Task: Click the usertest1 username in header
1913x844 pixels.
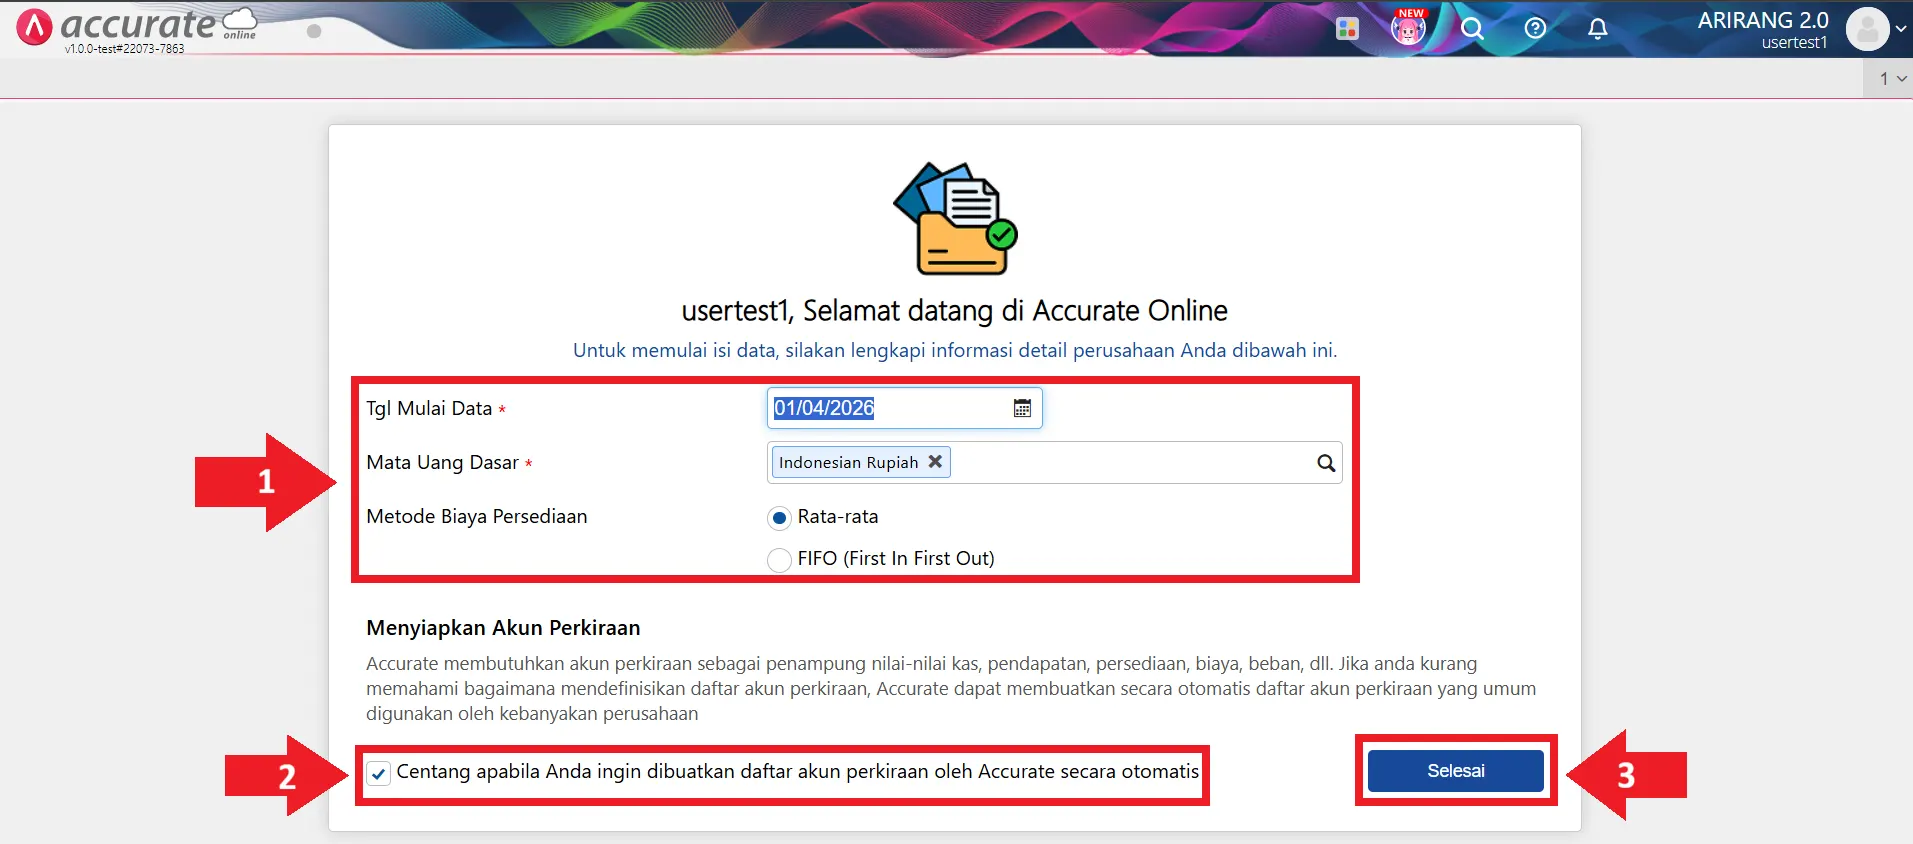Action: [1794, 43]
